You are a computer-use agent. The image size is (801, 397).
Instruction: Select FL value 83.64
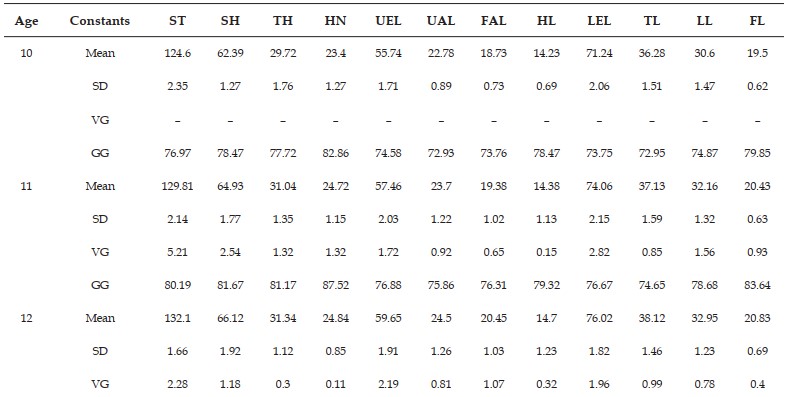(757, 285)
